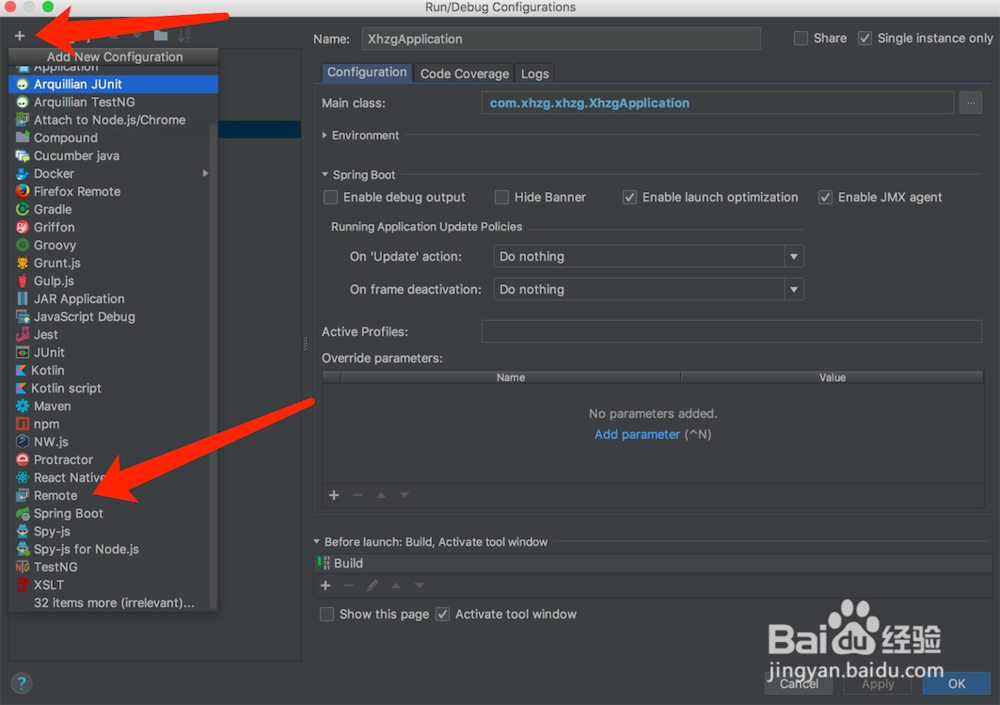Click the Kotlin script icon
This screenshot has height=705, width=1000.
click(21, 388)
